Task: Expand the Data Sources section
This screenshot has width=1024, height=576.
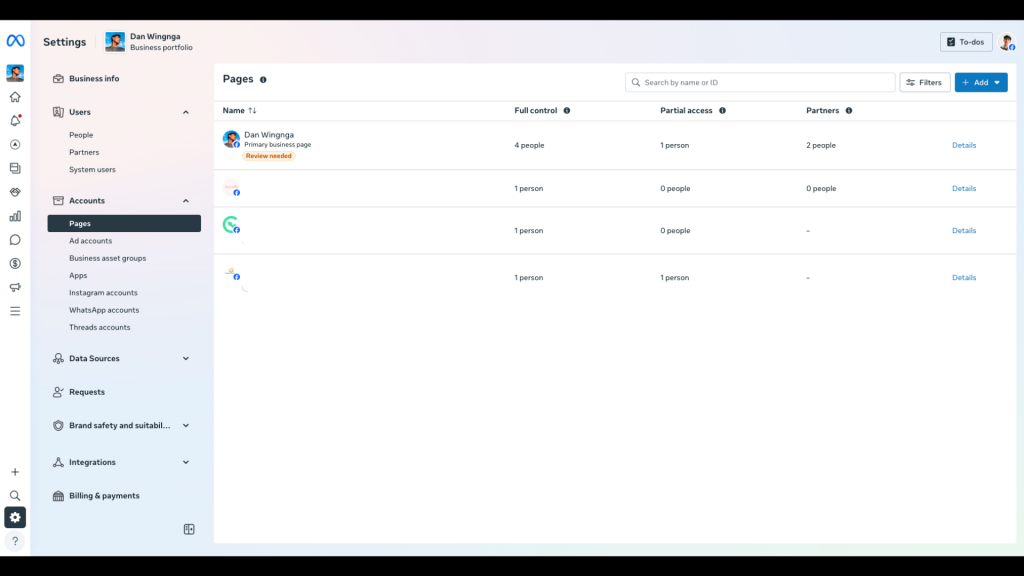Action: coord(186,358)
